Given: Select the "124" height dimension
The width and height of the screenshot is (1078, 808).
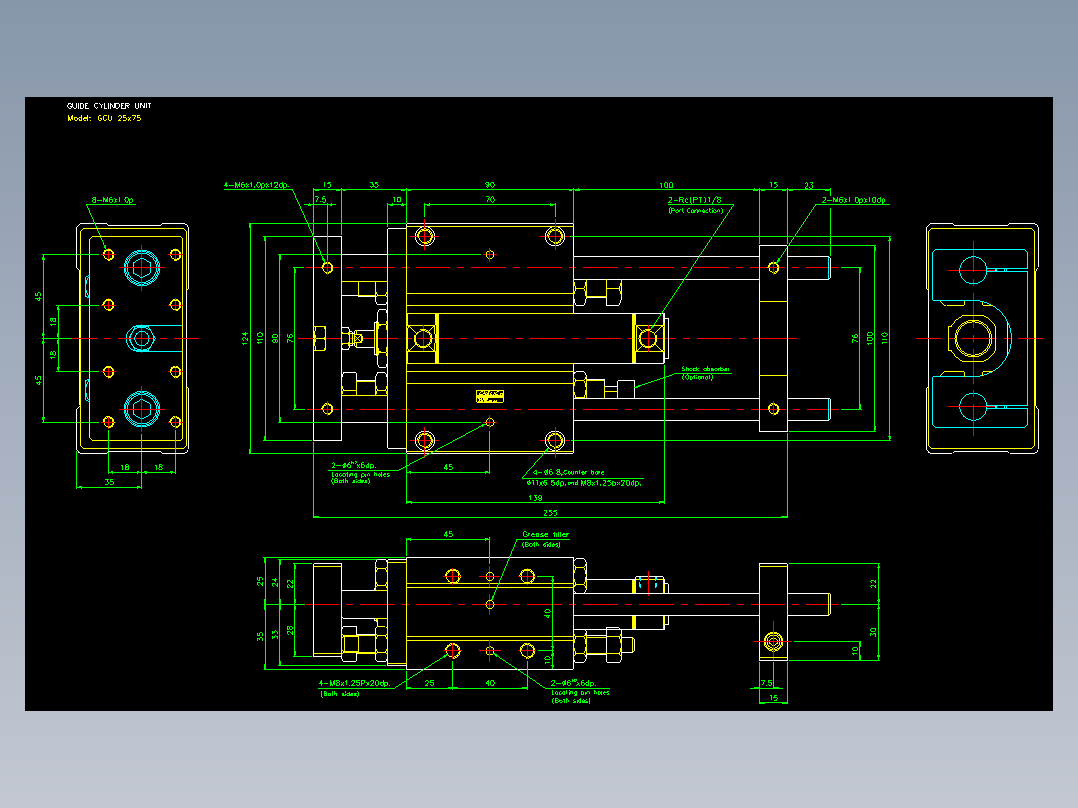Looking at the screenshot, I should pos(245,338).
